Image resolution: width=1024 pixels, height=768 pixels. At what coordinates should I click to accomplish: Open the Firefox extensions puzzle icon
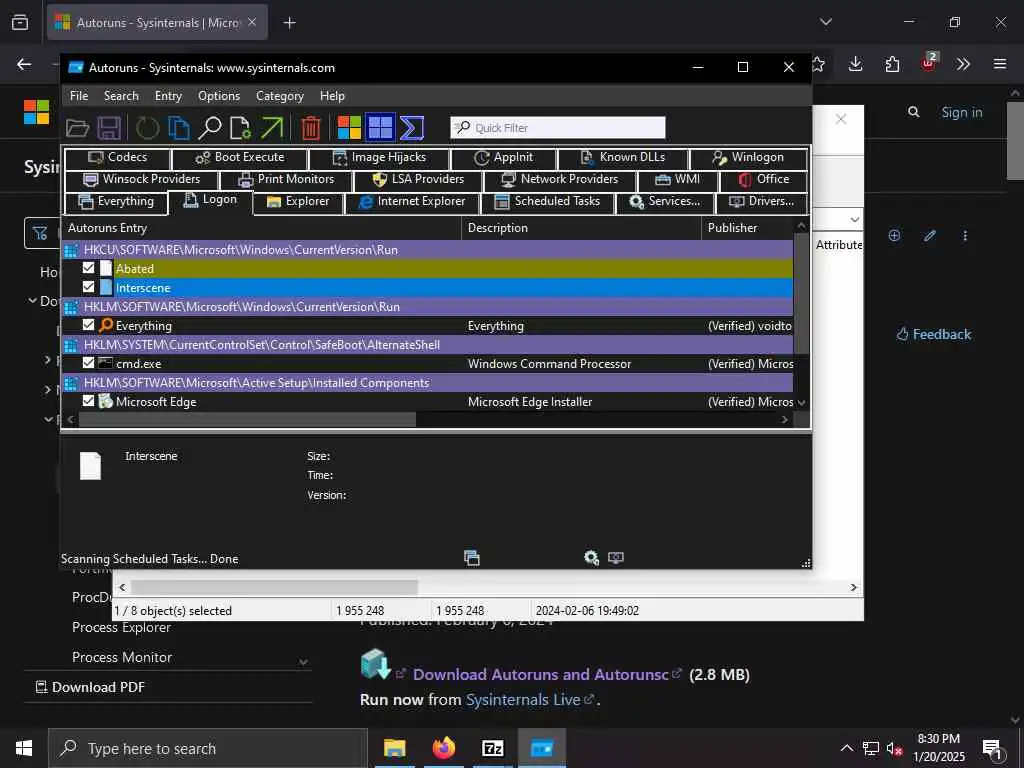[892, 64]
